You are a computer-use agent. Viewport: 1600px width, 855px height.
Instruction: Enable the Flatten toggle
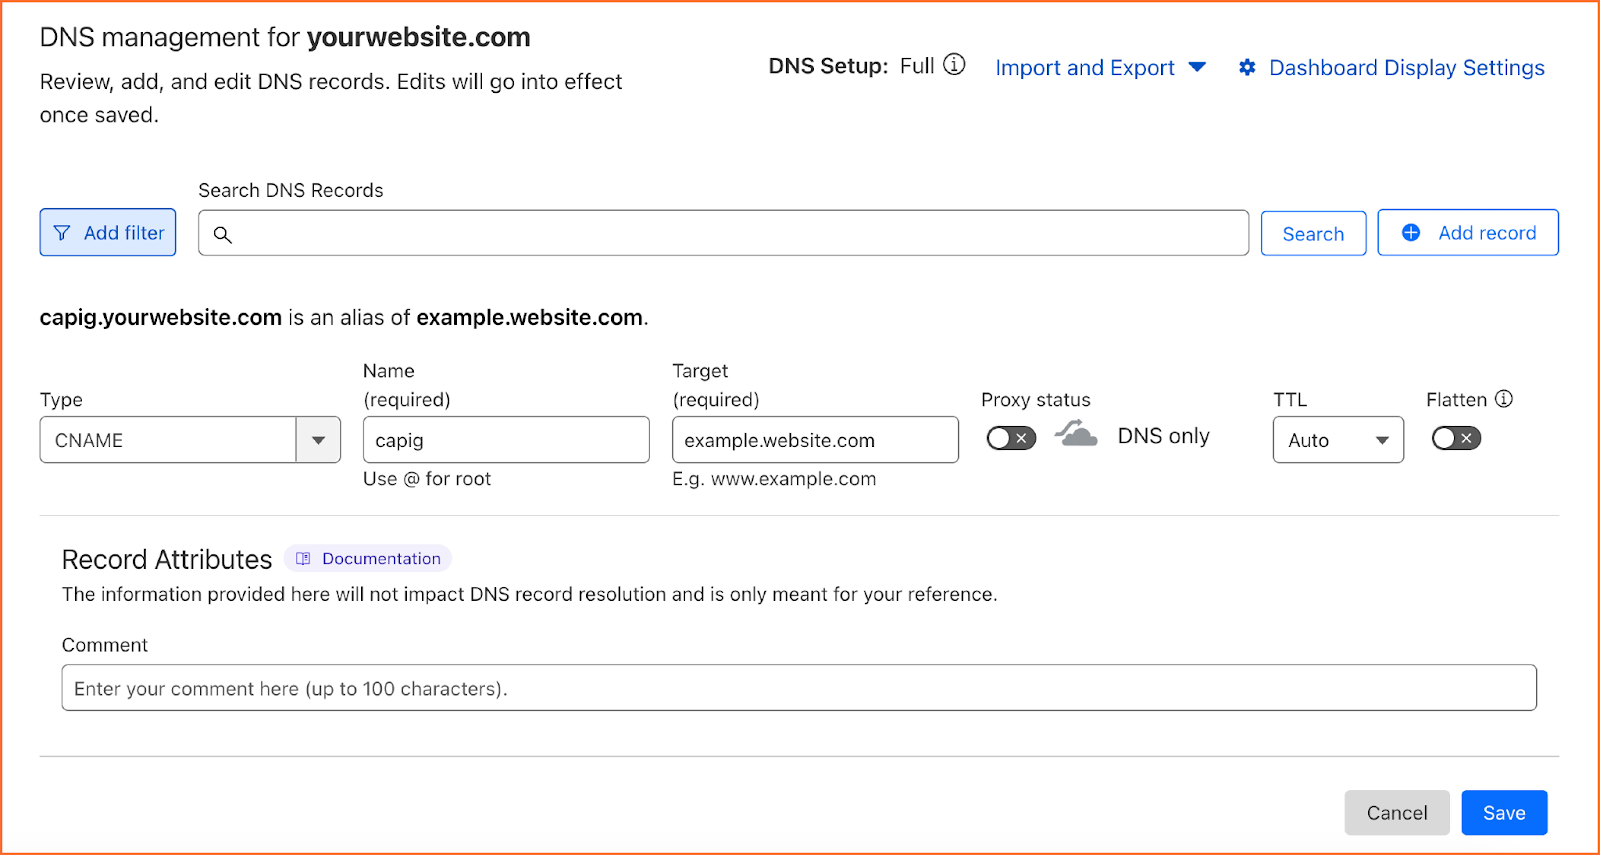coord(1456,438)
